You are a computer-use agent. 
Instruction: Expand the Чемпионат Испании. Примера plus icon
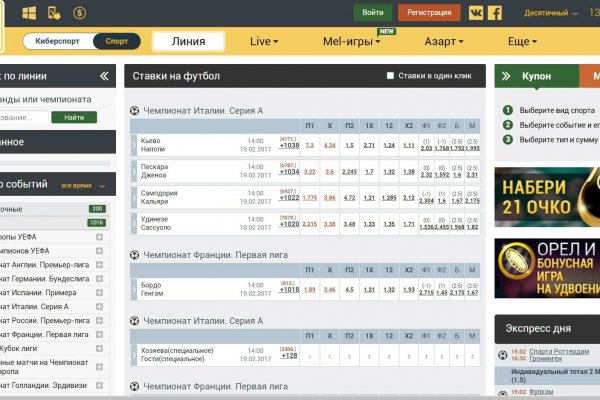99,292
